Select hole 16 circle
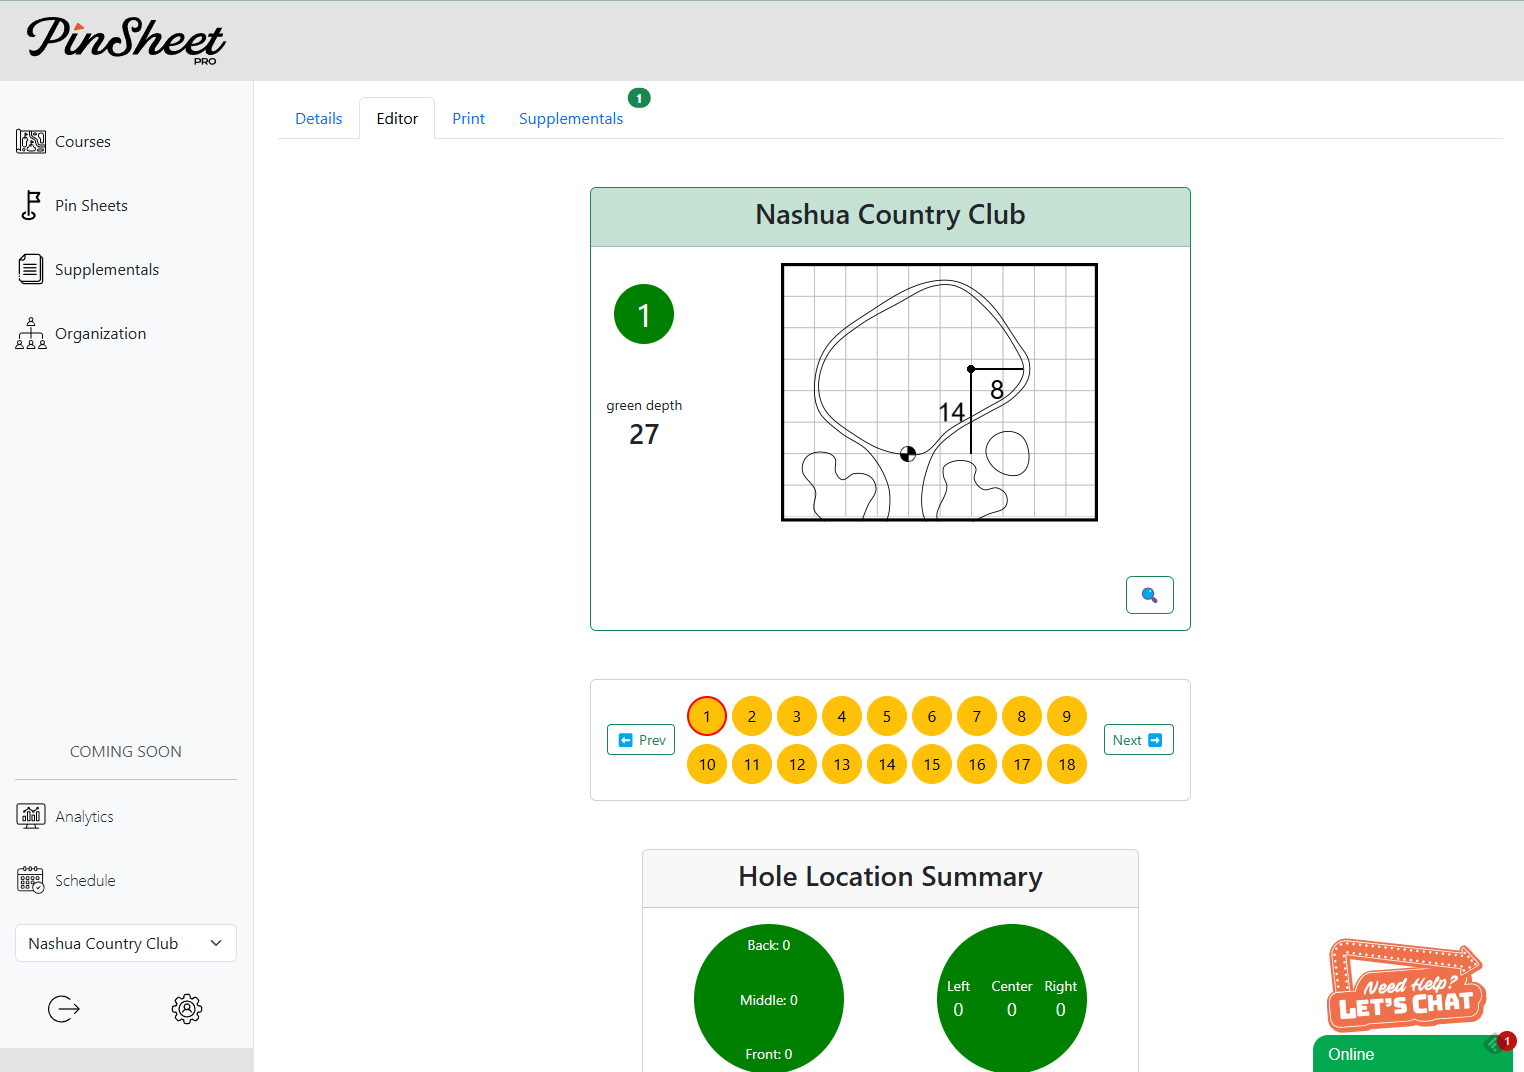 click(x=977, y=764)
